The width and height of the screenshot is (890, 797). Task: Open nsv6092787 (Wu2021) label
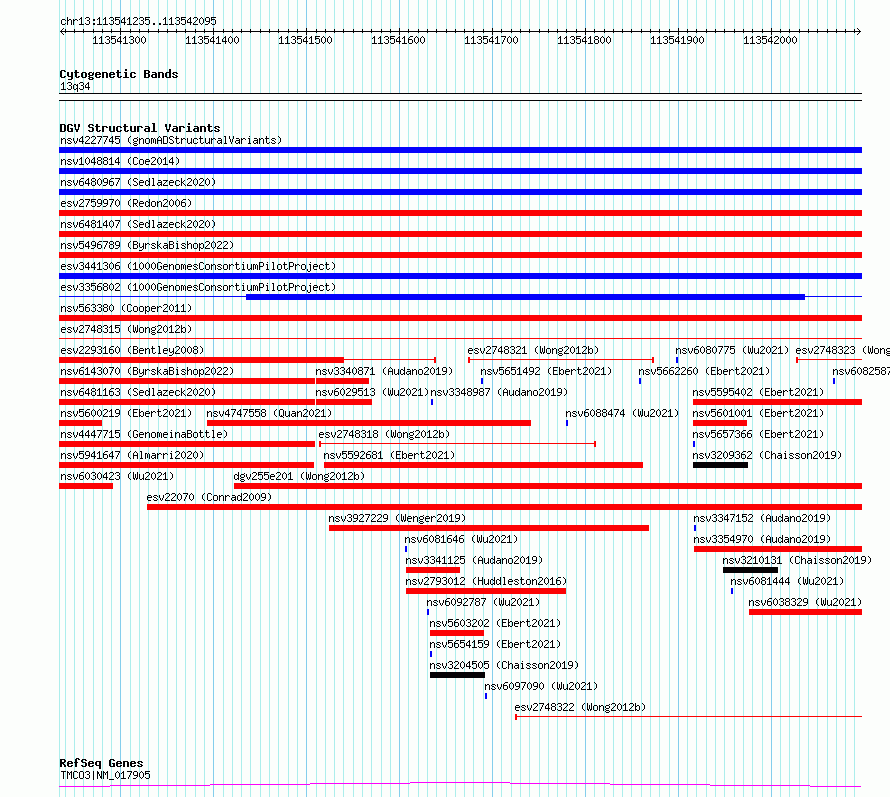483,602
